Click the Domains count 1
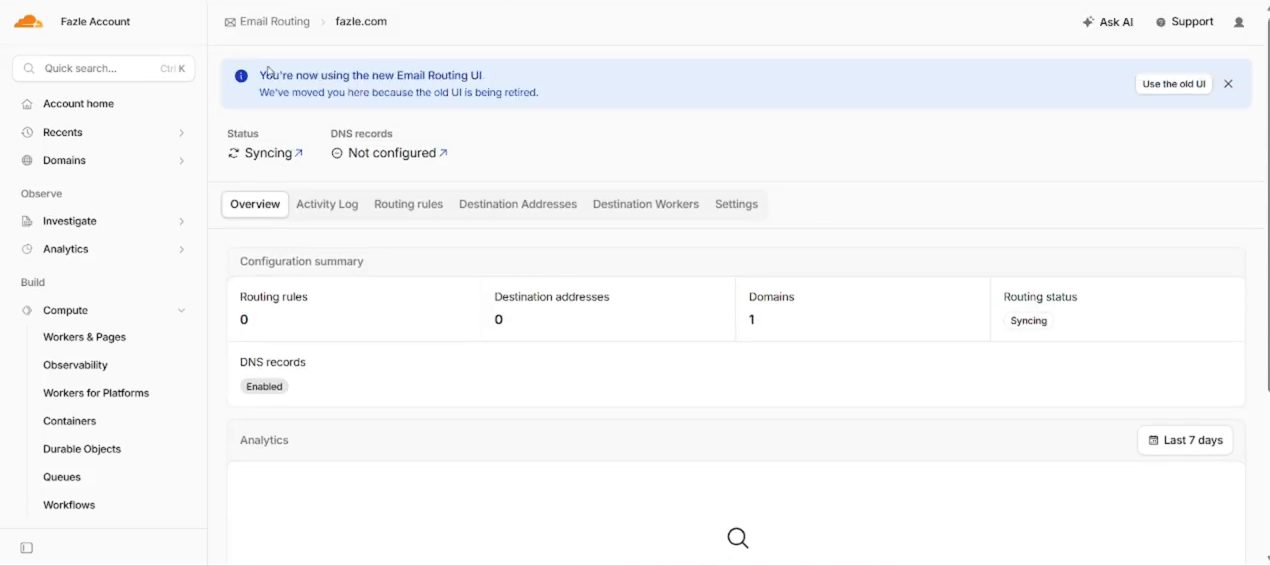This screenshot has height=566, width=1270. (752, 320)
